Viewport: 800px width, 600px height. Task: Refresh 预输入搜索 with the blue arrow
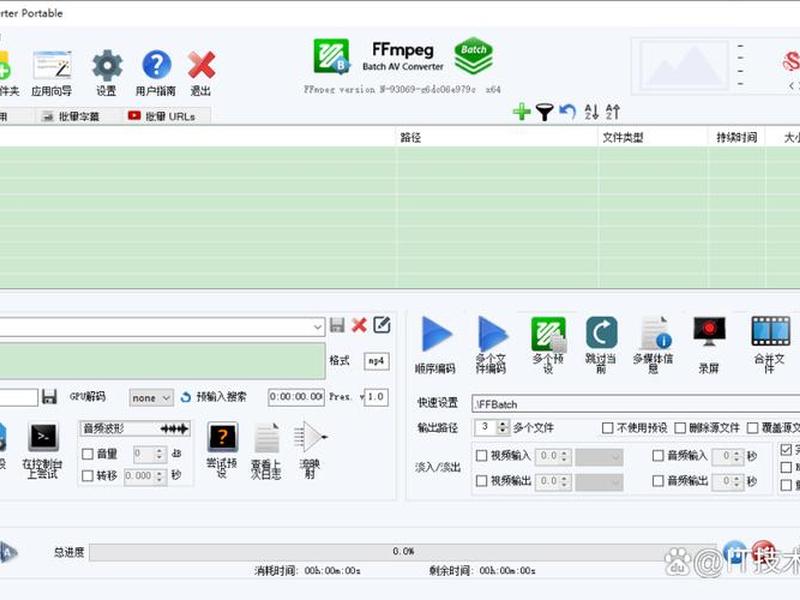186,397
